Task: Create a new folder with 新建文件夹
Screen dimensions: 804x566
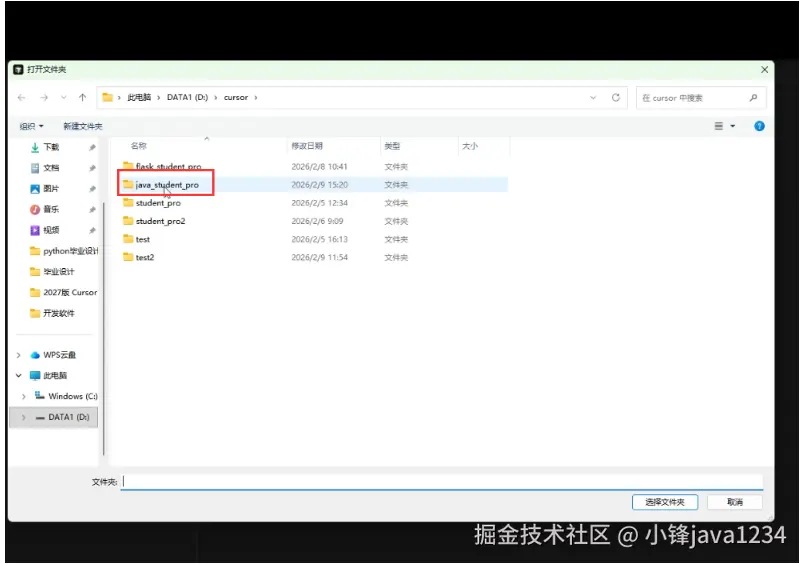Action: 83,126
